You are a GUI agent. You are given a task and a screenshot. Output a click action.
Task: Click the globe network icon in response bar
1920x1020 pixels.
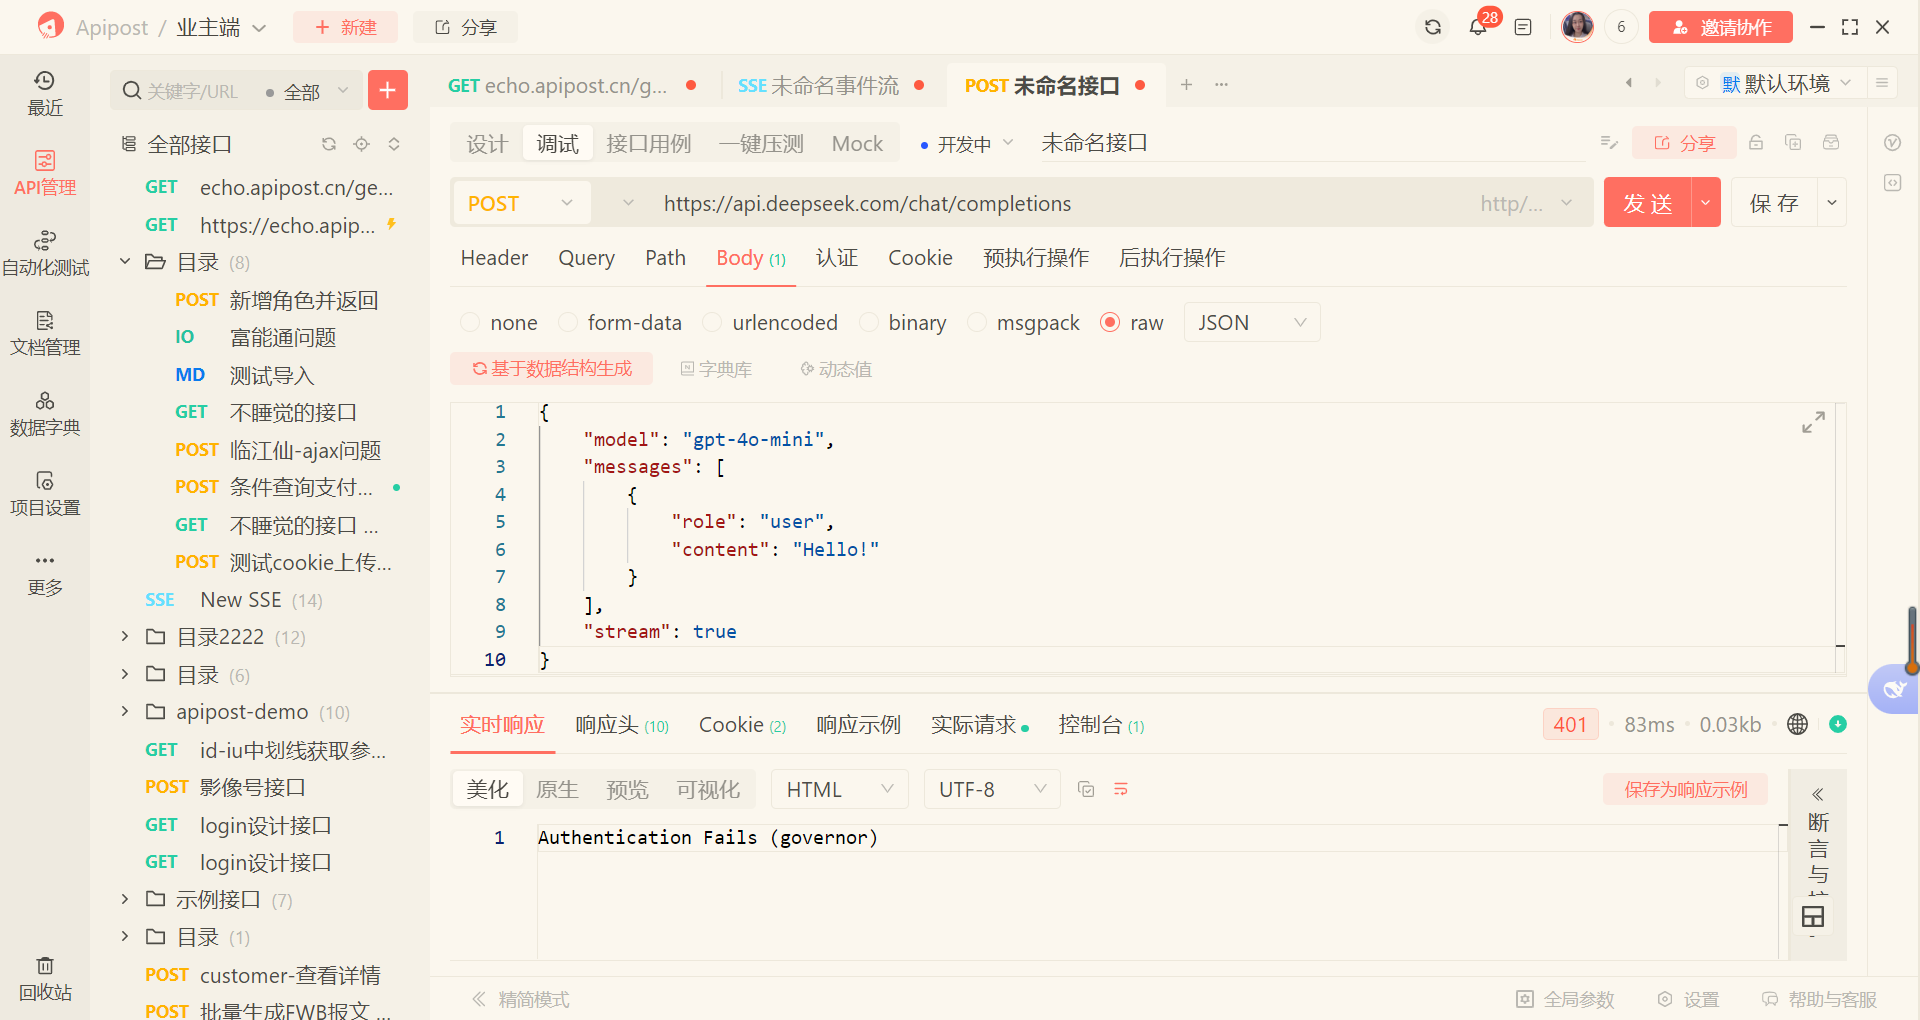[x=1797, y=724]
